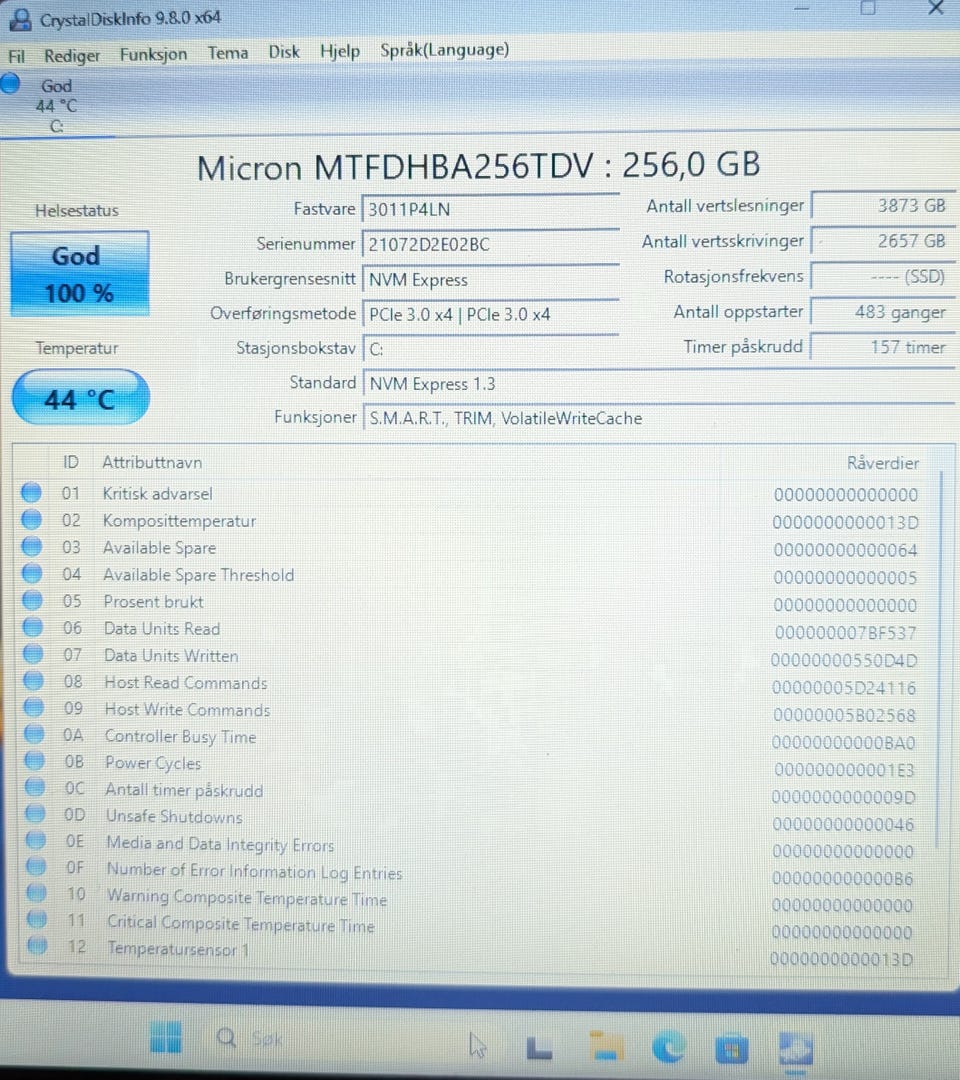Click the Antall vertslesninger value 3873 GB

point(884,205)
